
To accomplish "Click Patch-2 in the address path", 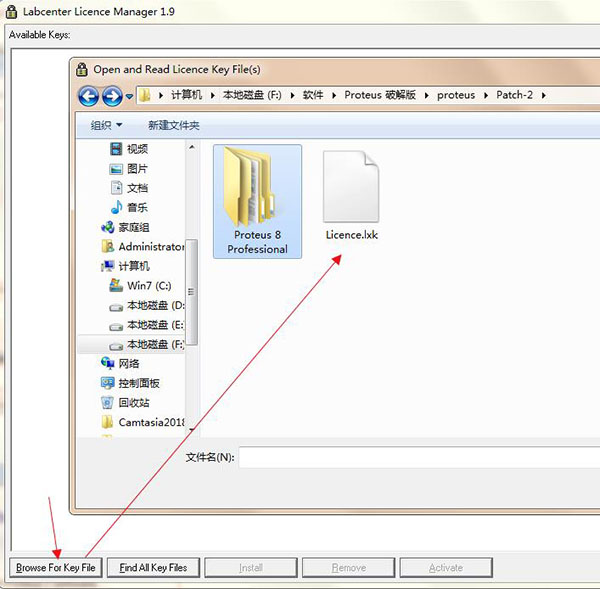I will 514,95.
